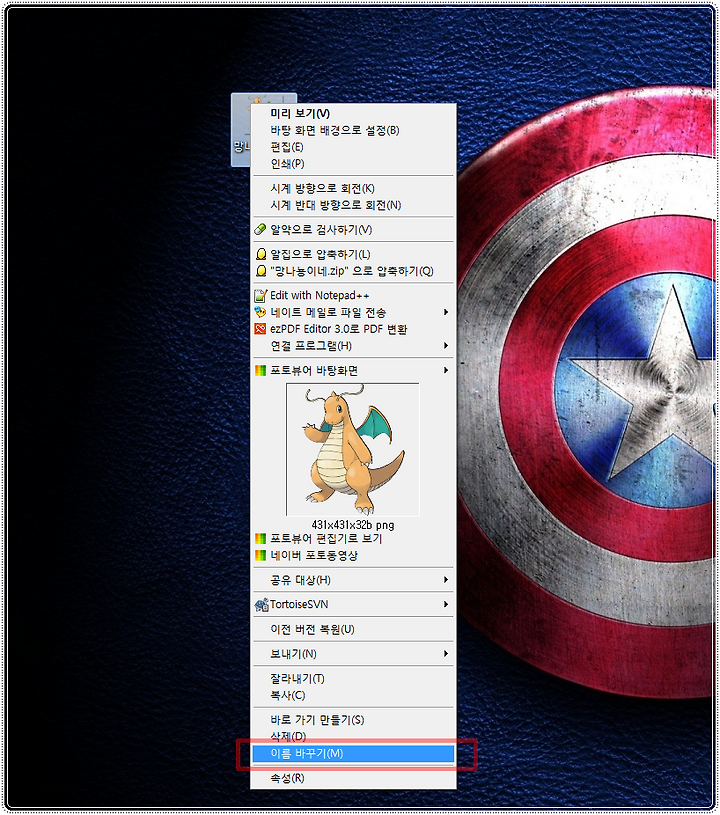Click the 431x431x32b png size label
Screen dimensions: 720x815
pyautogui.click(x=353, y=525)
